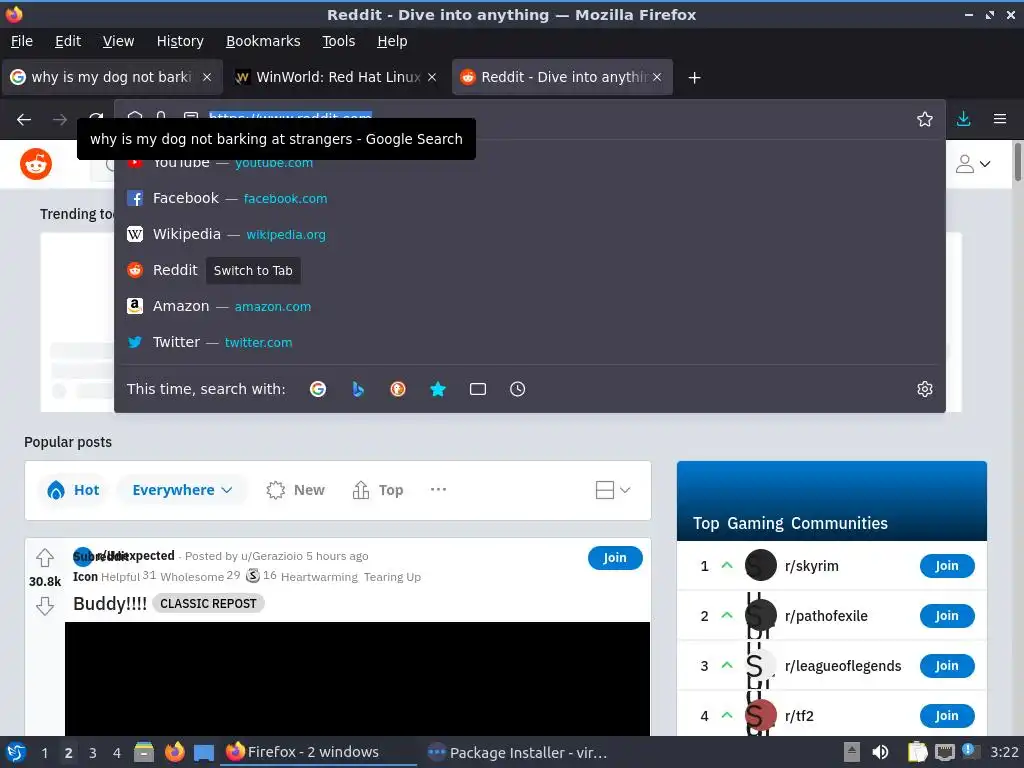Join the post's subreddit via Join button
Image resolution: width=1024 pixels, height=768 pixels.
click(x=615, y=558)
